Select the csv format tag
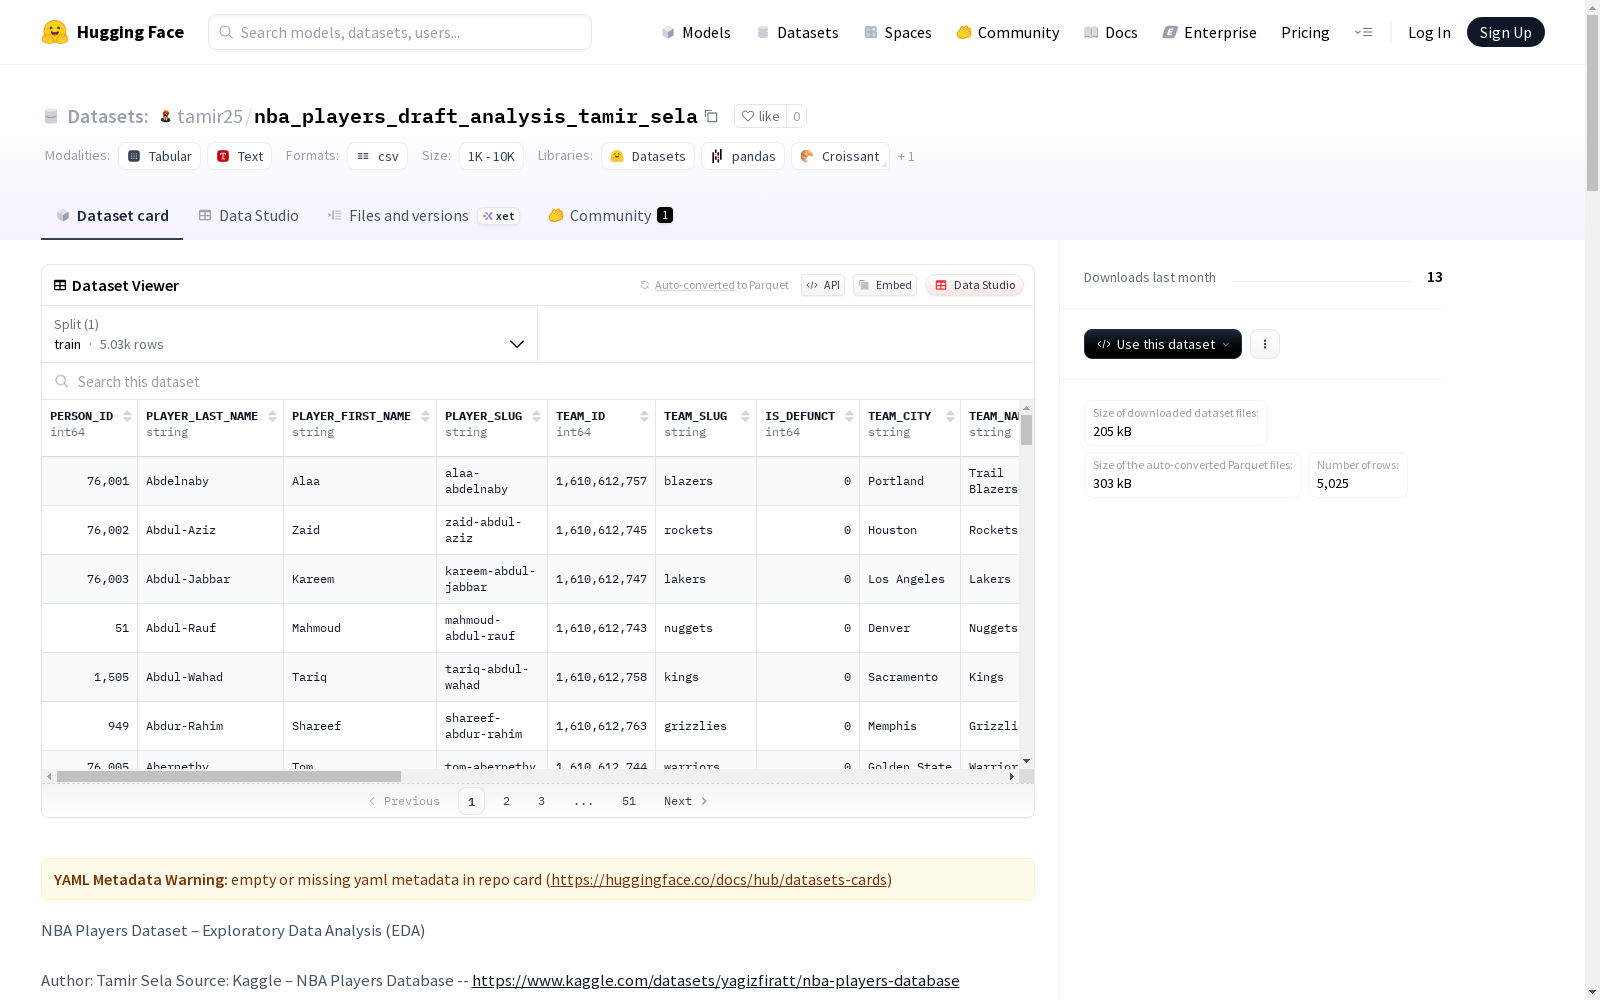 (x=378, y=156)
